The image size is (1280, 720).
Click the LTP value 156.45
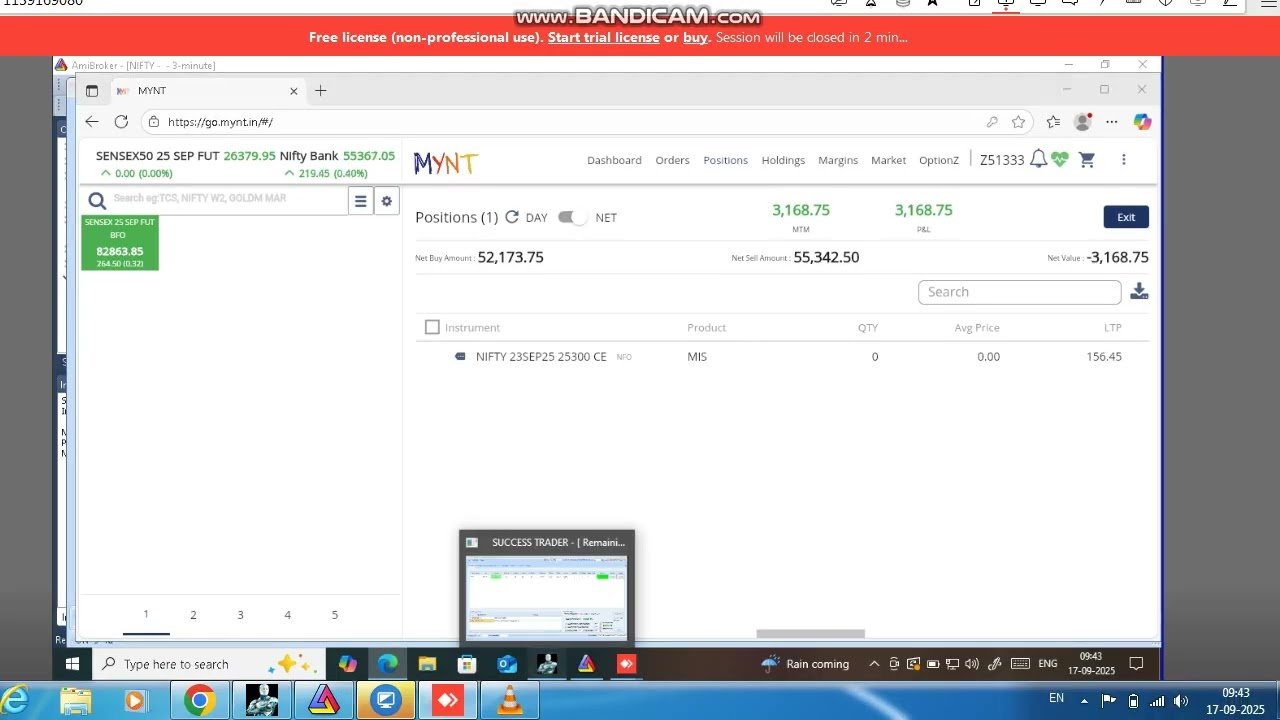pyautogui.click(x=1104, y=357)
